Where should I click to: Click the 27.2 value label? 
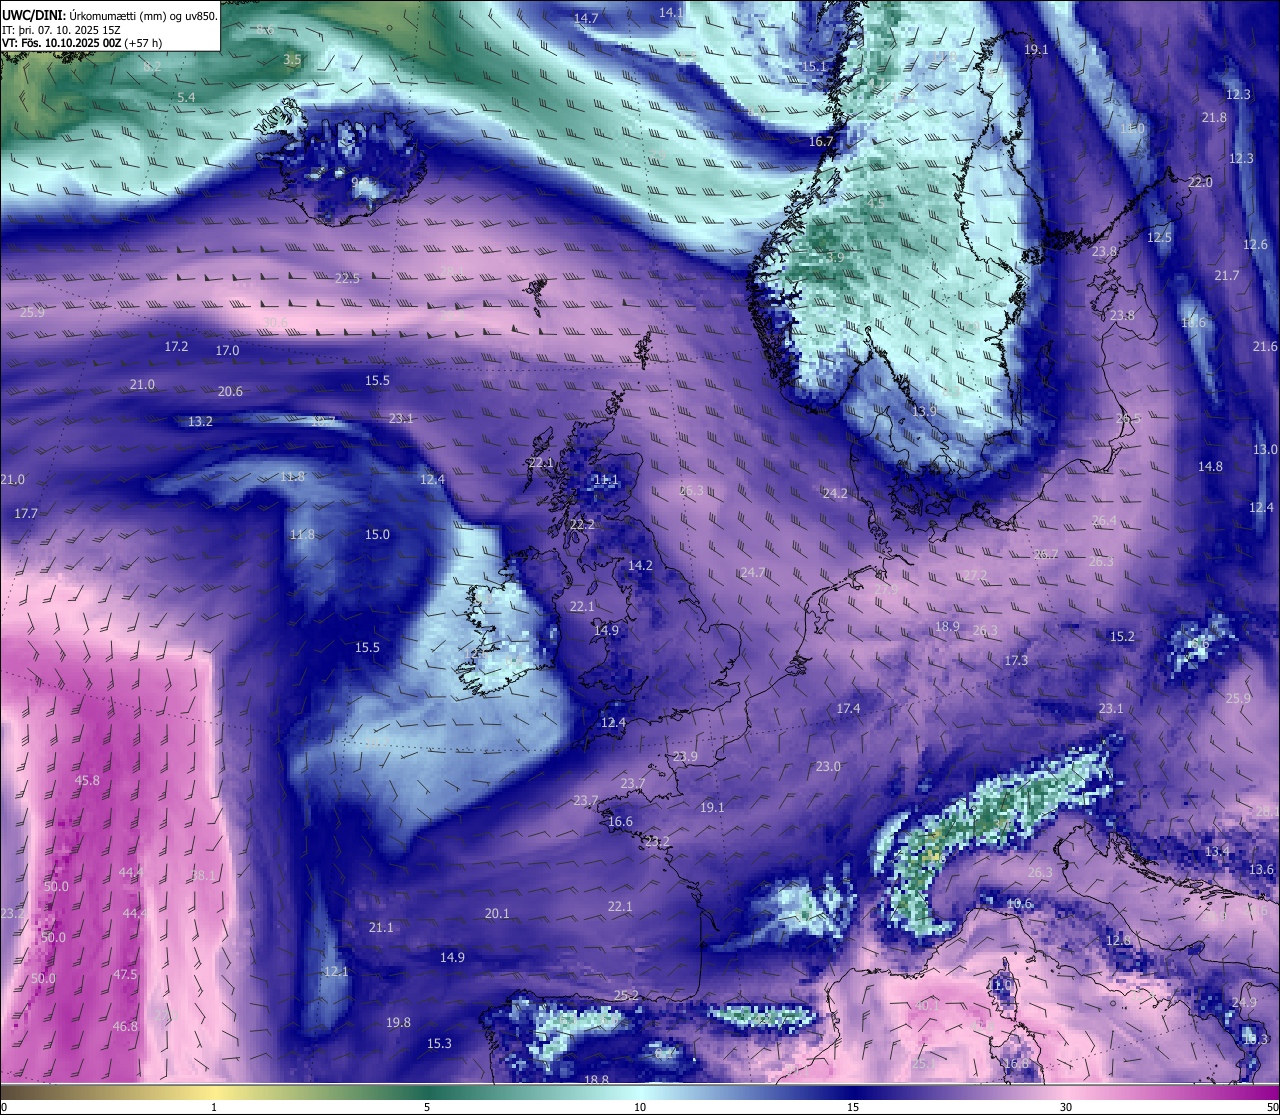(975, 575)
